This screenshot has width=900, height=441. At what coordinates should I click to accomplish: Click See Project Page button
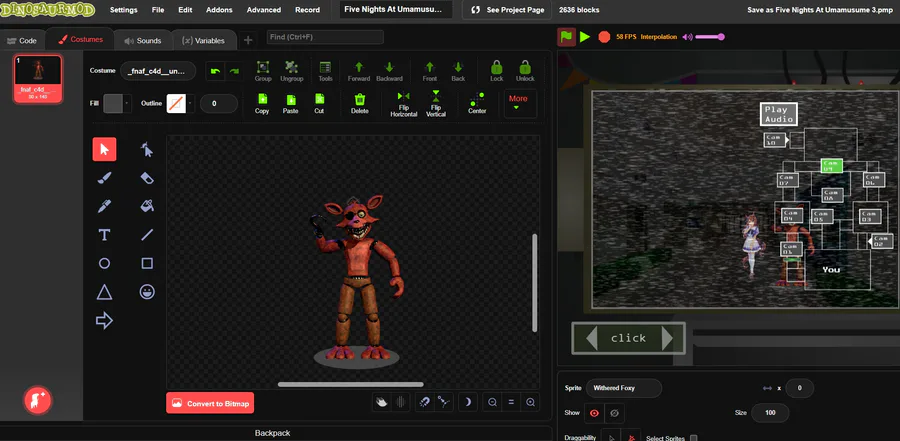tap(507, 10)
